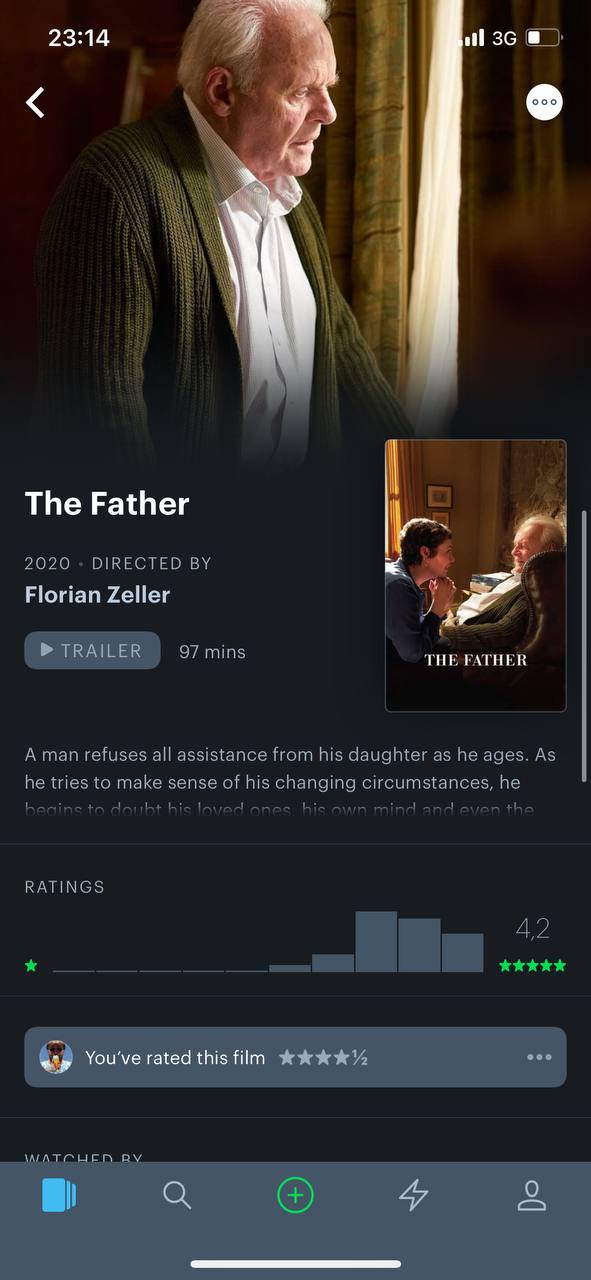Click the vertical scrollbar indicator on right edge
This screenshot has width=591, height=1280.
tap(585, 645)
